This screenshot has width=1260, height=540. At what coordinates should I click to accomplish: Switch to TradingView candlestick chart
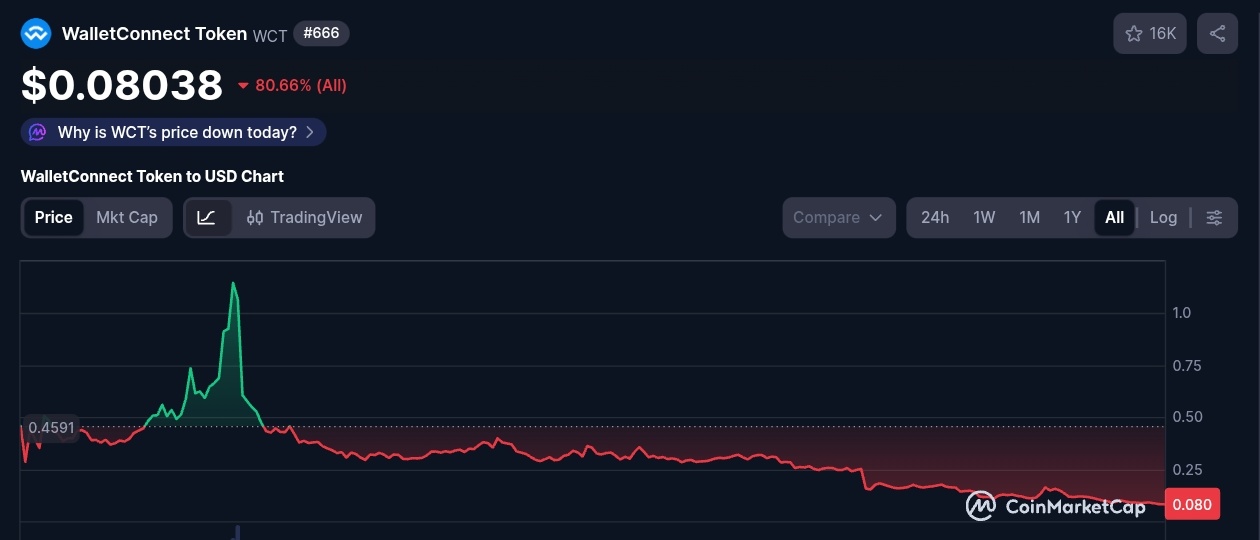pyautogui.click(x=304, y=218)
